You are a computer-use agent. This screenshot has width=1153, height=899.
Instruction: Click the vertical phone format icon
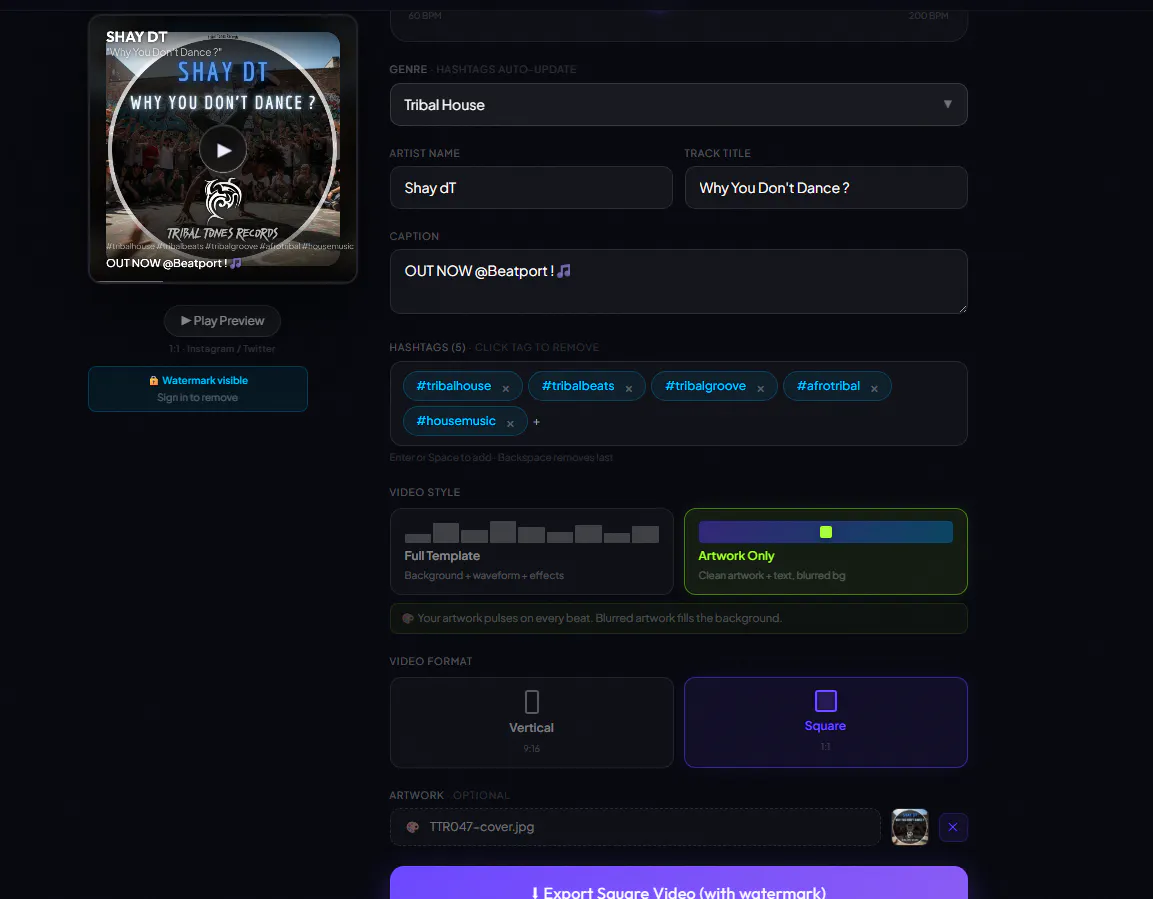[532, 702]
